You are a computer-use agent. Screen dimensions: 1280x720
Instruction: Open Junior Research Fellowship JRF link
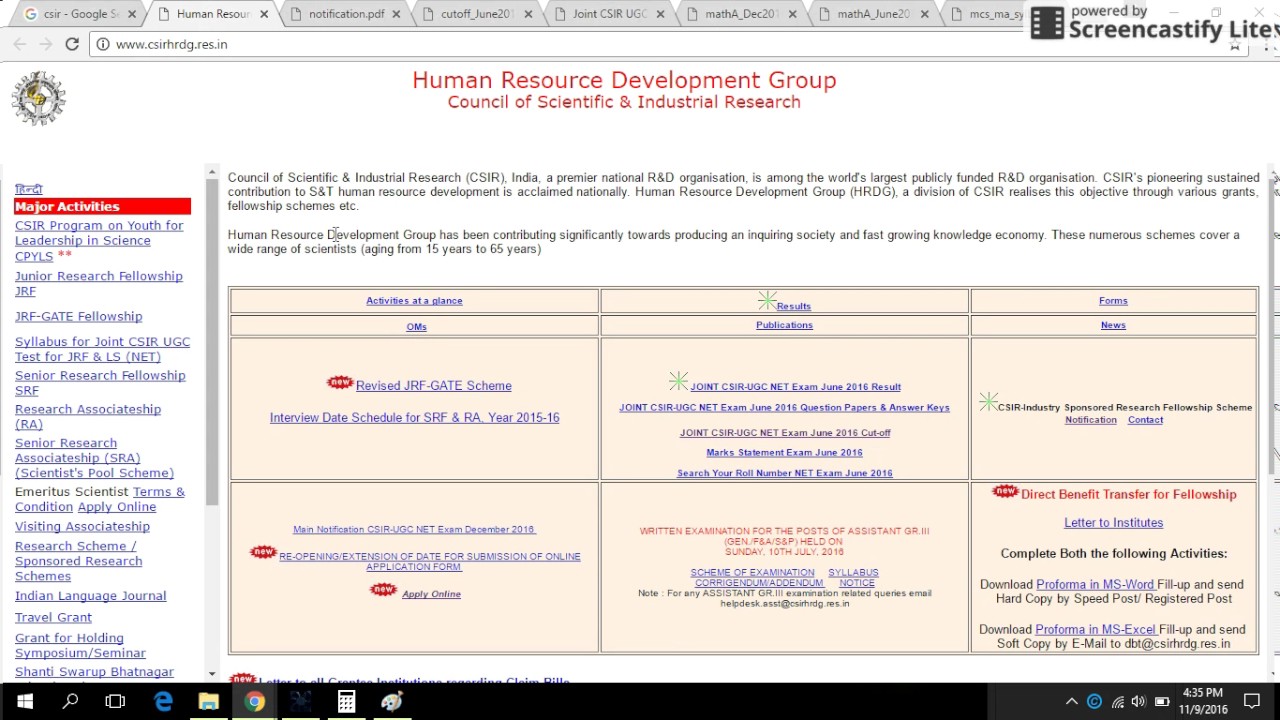click(98, 283)
